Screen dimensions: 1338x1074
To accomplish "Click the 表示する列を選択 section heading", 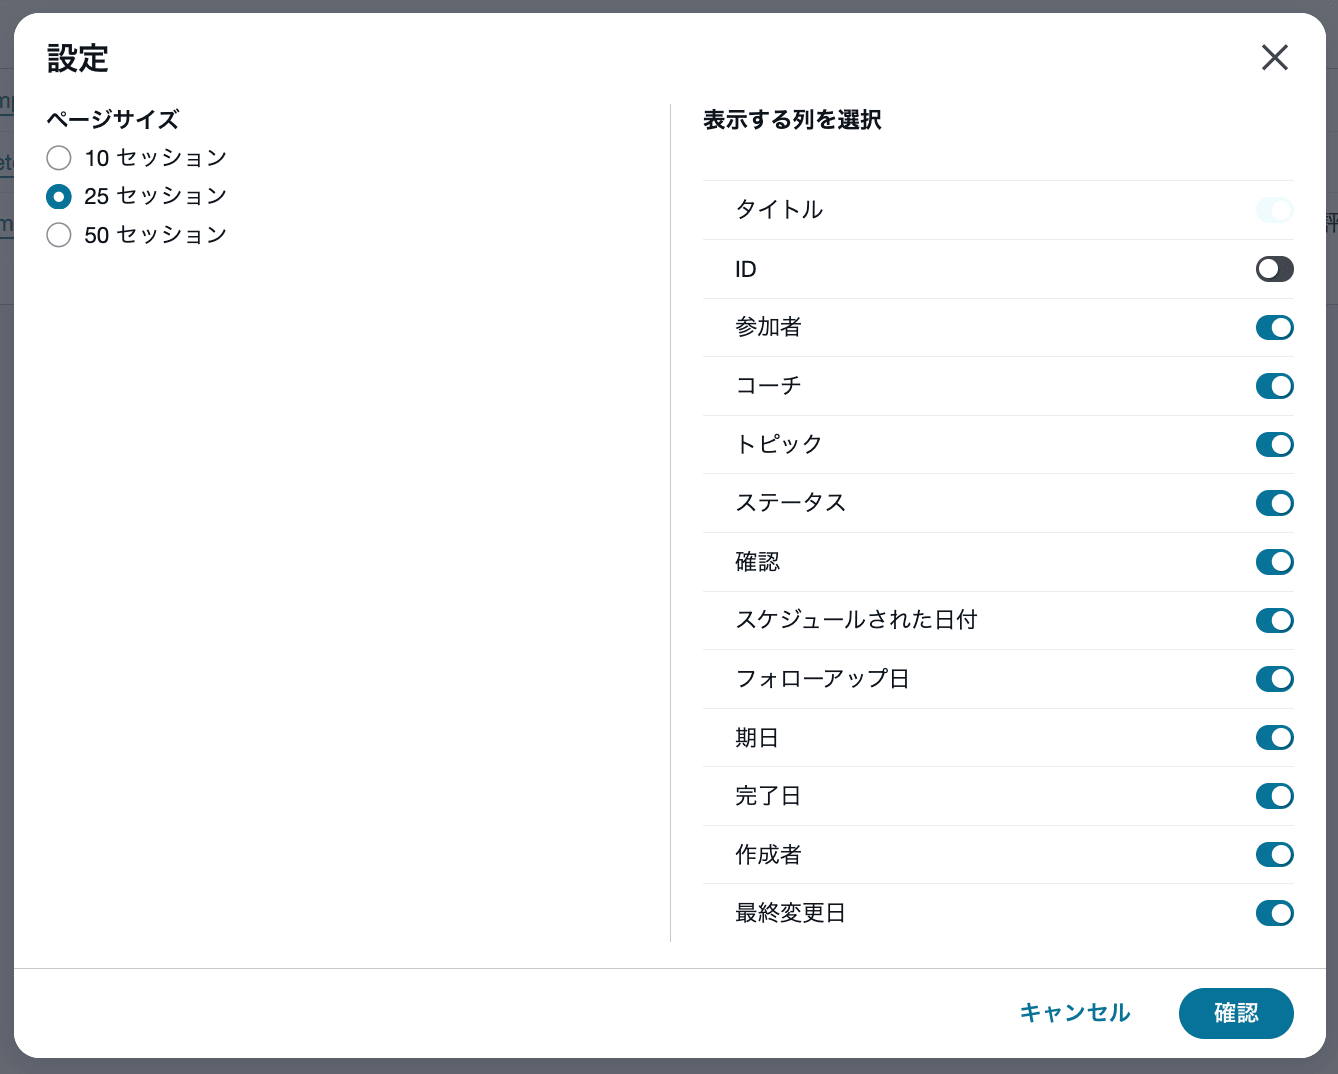I will coord(792,119).
